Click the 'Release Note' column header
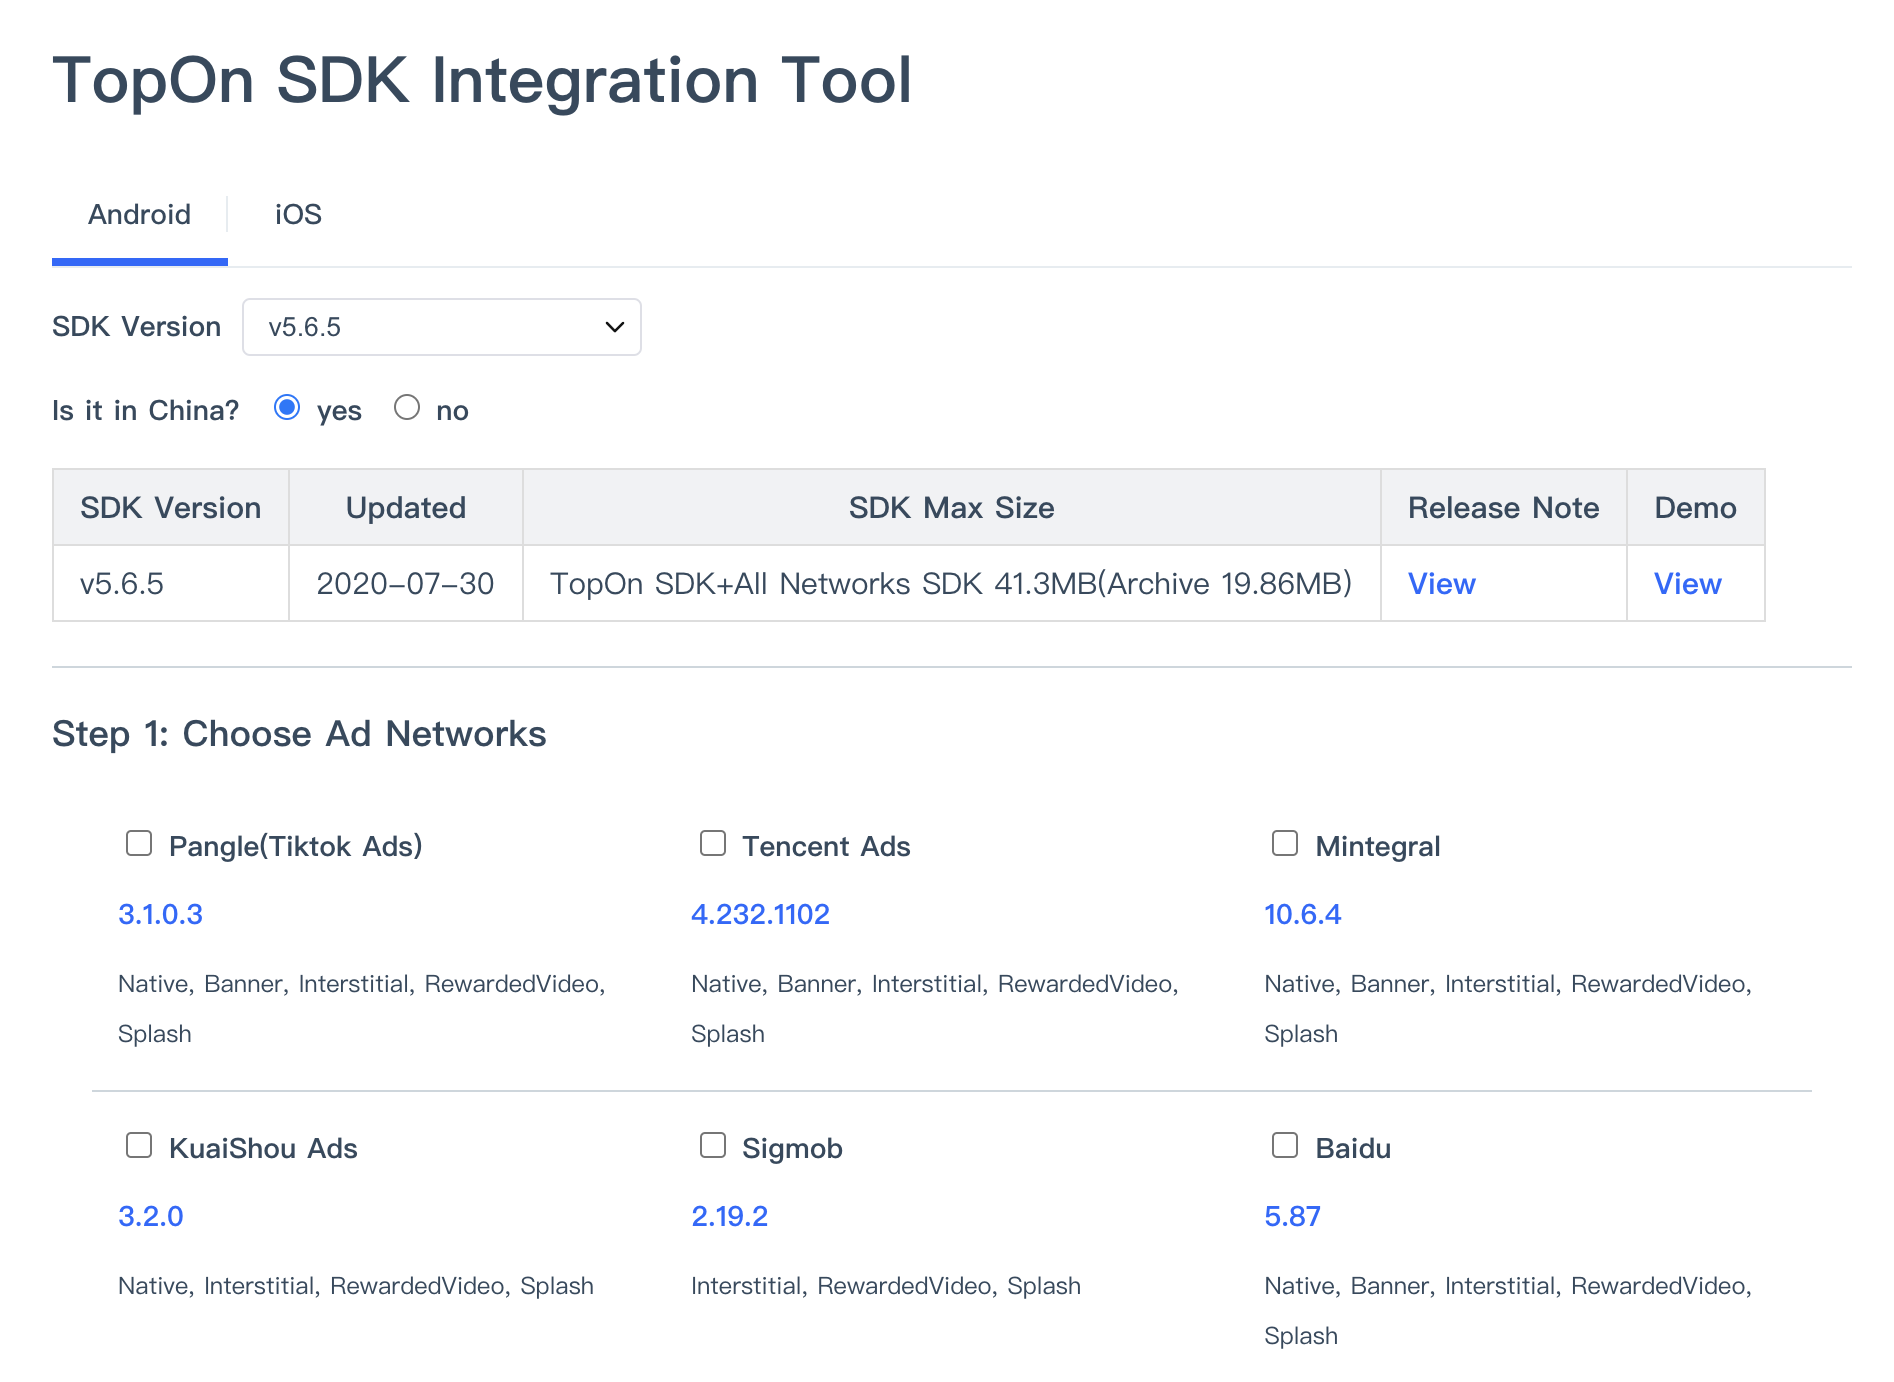The height and width of the screenshot is (1382, 1894). (1504, 508)
